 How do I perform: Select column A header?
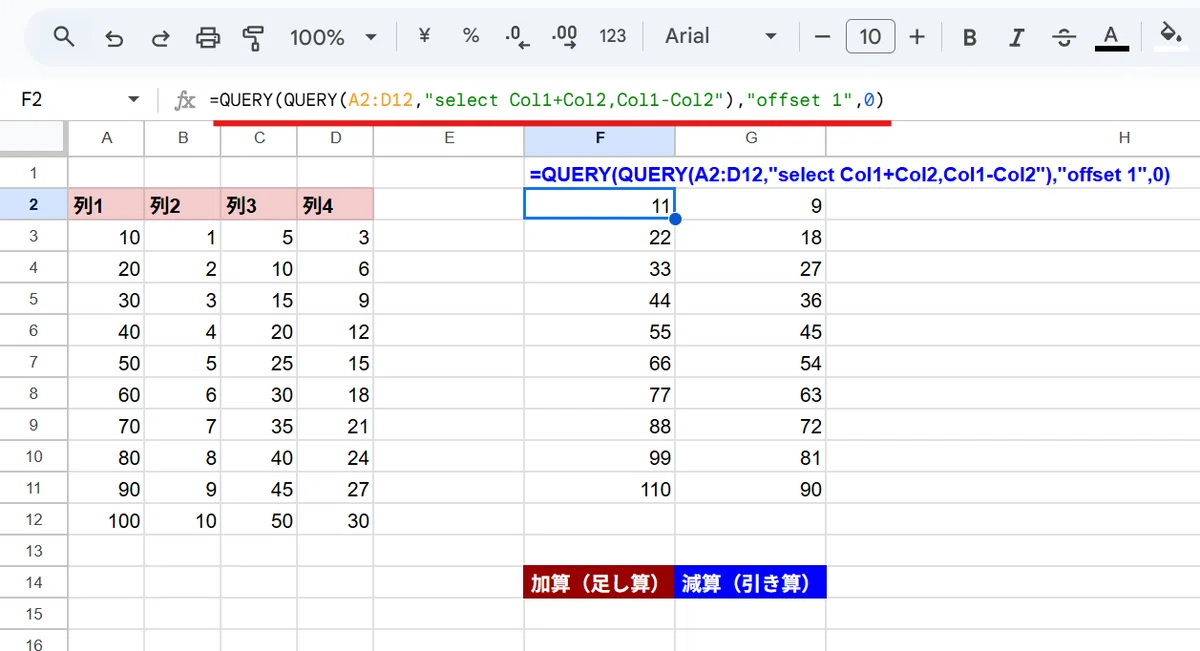106,138
